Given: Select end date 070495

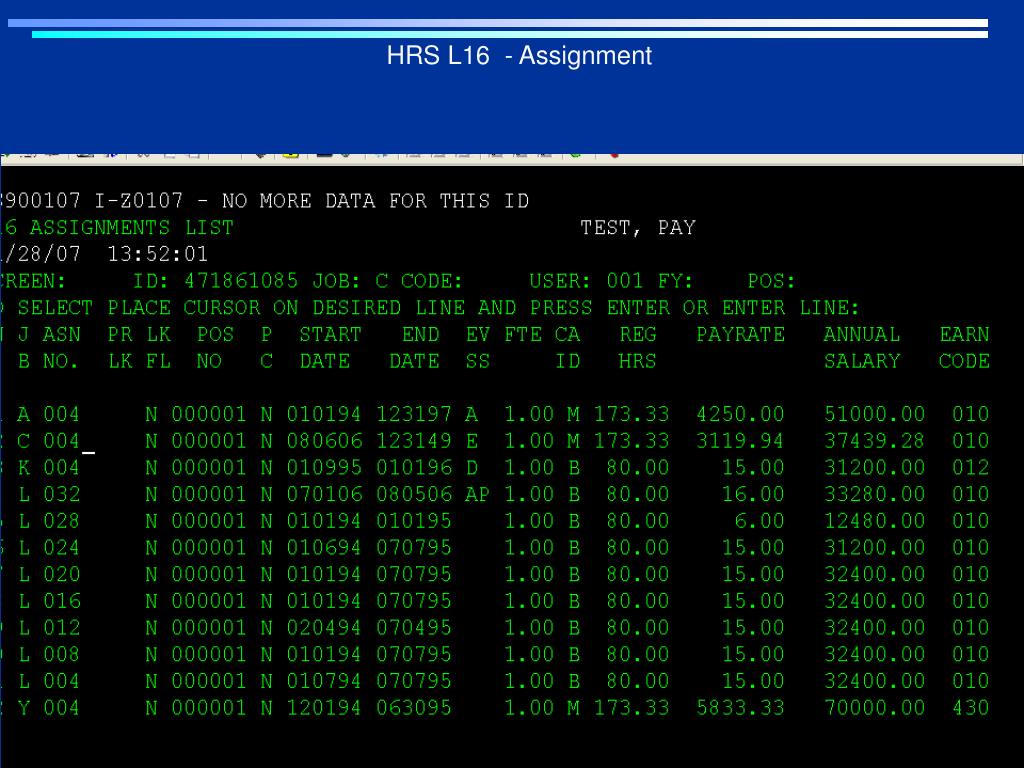Looking at the screenshot, I should (x=414, y=628).
